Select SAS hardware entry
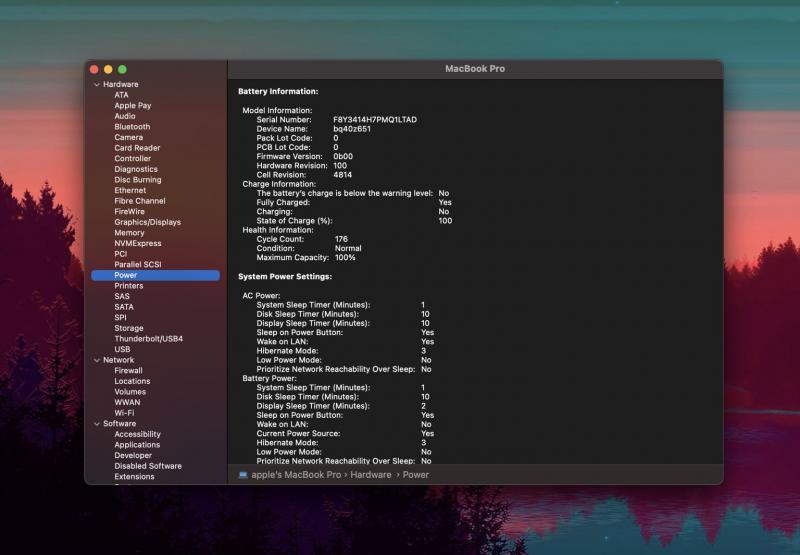 pyautogui.click(x=122, y=296)
